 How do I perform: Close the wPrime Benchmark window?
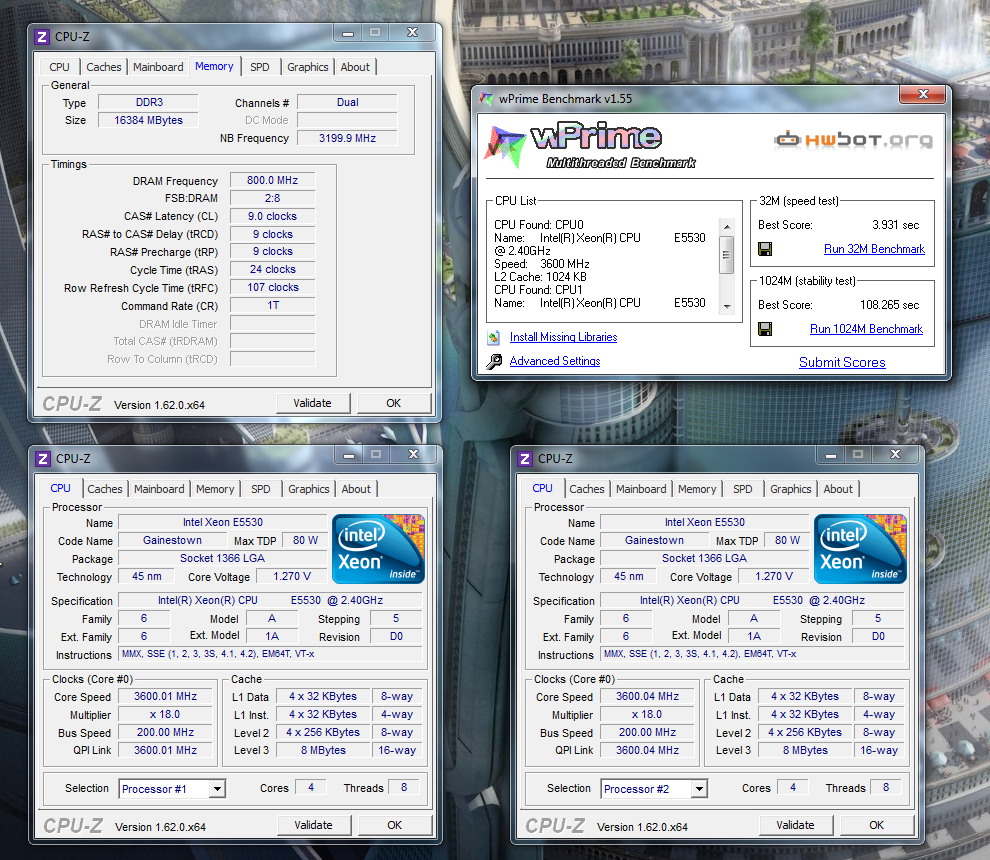924,94
